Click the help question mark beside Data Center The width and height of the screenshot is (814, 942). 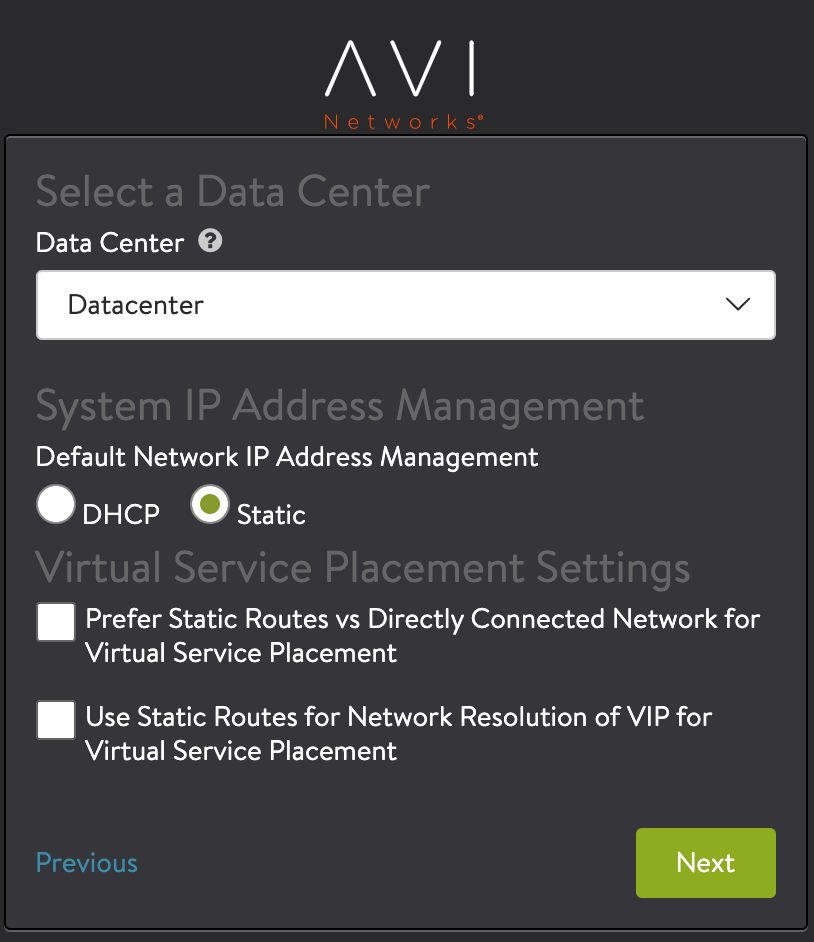tap(210, 241)
